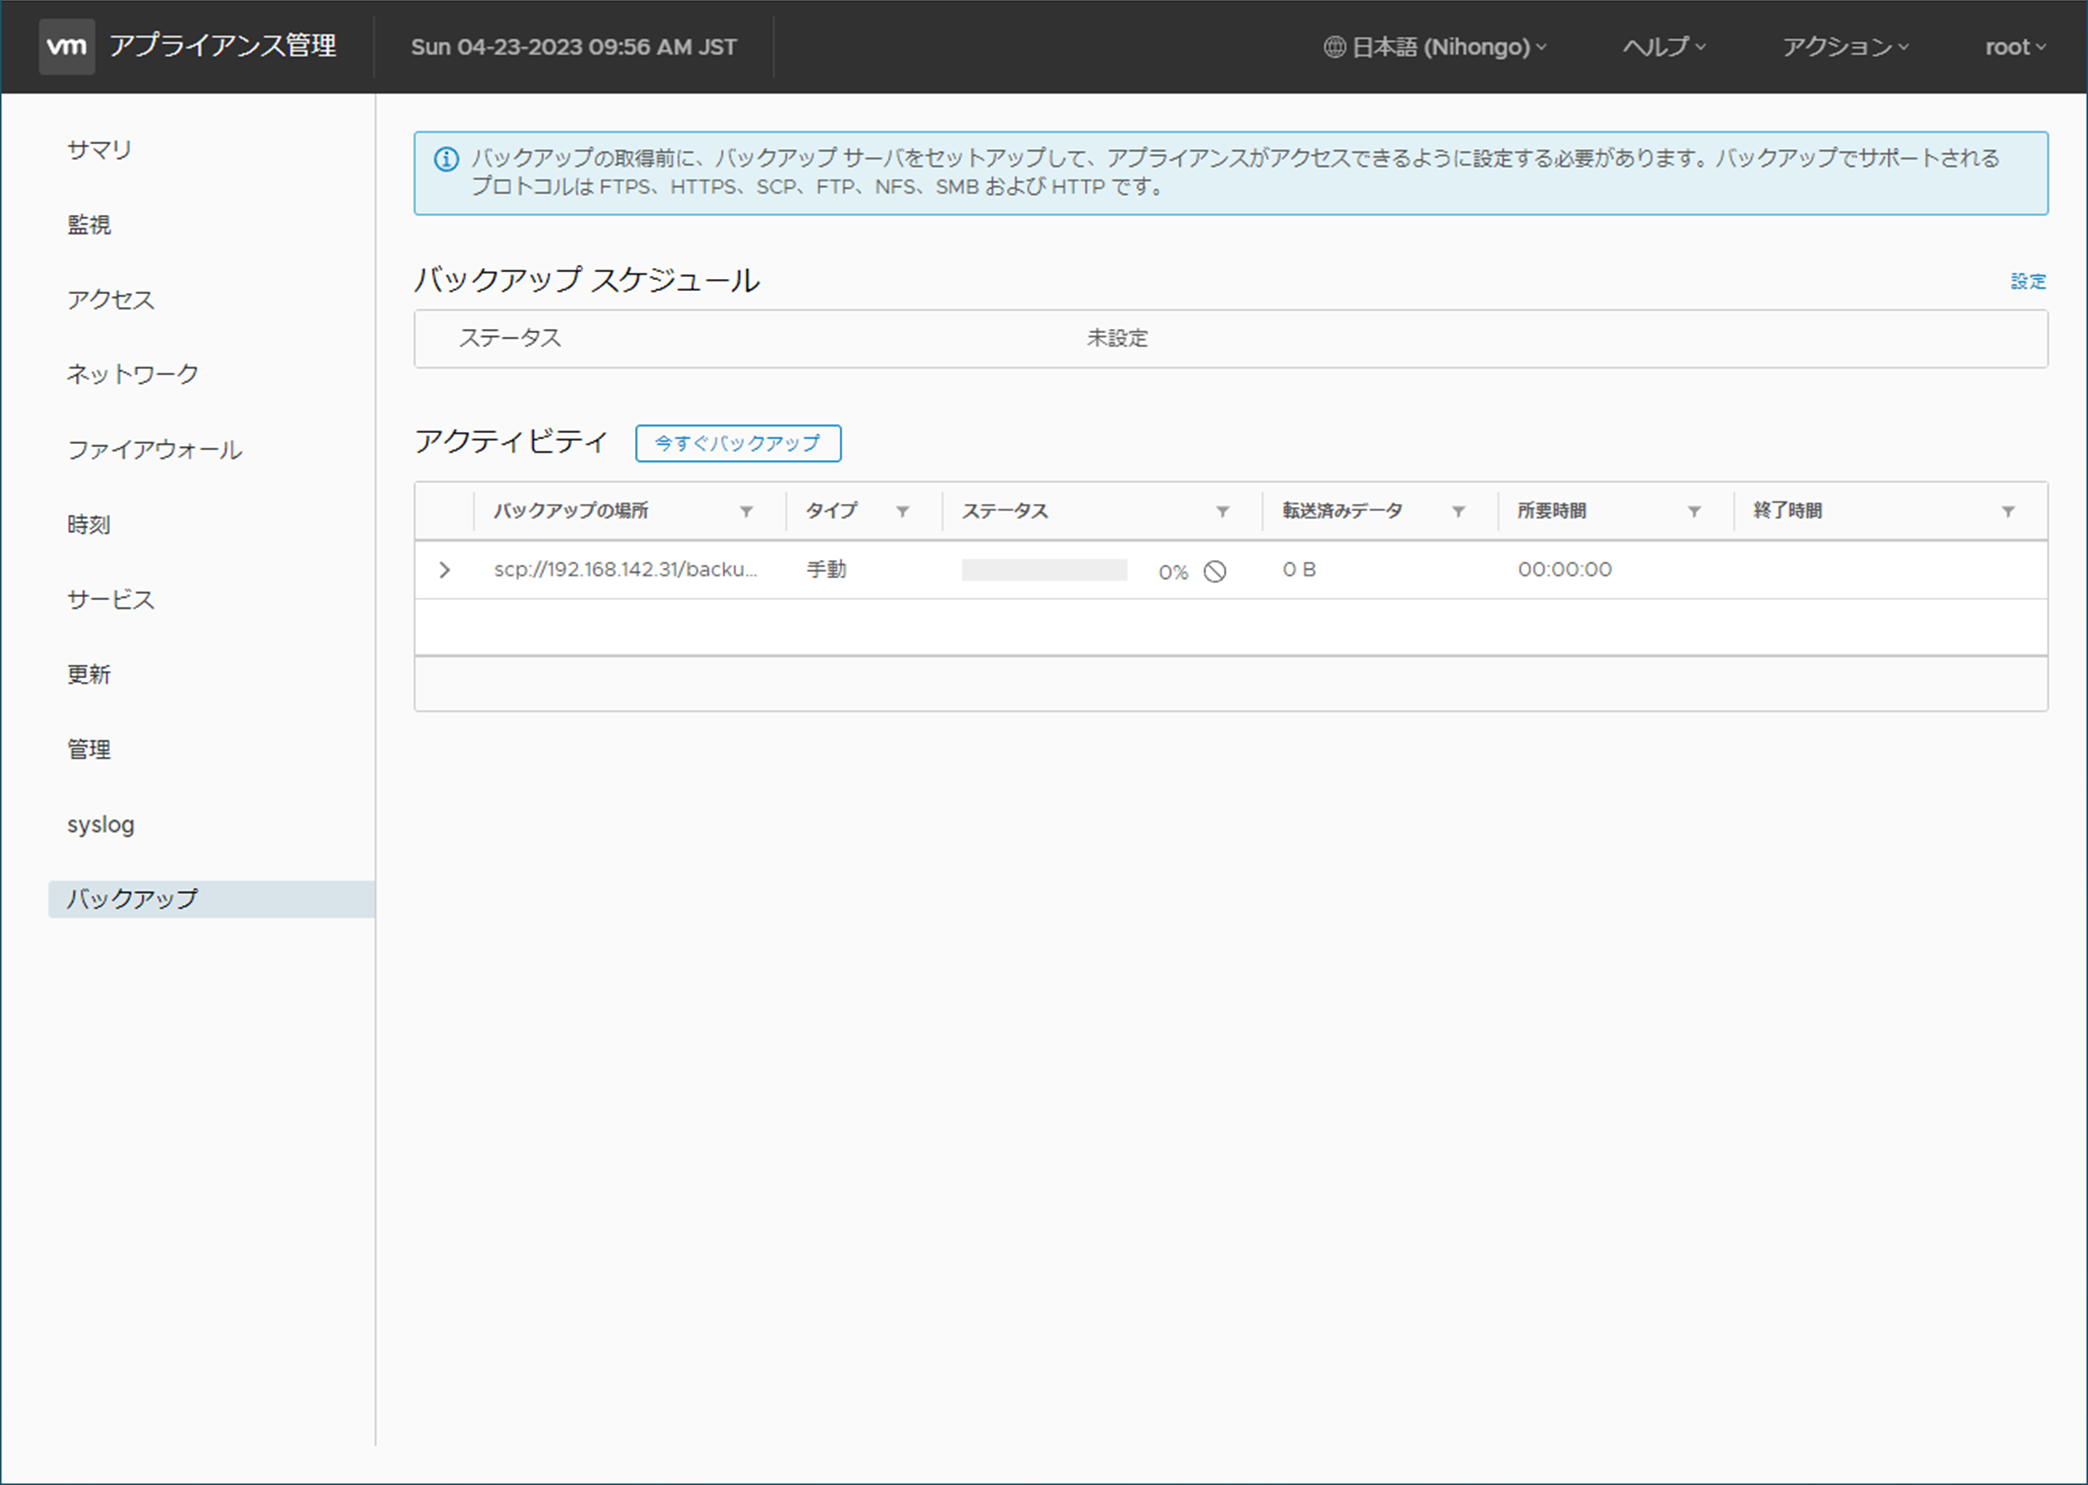Click filter icon on 転送済みデータ column

click(x=1458, y=511)
